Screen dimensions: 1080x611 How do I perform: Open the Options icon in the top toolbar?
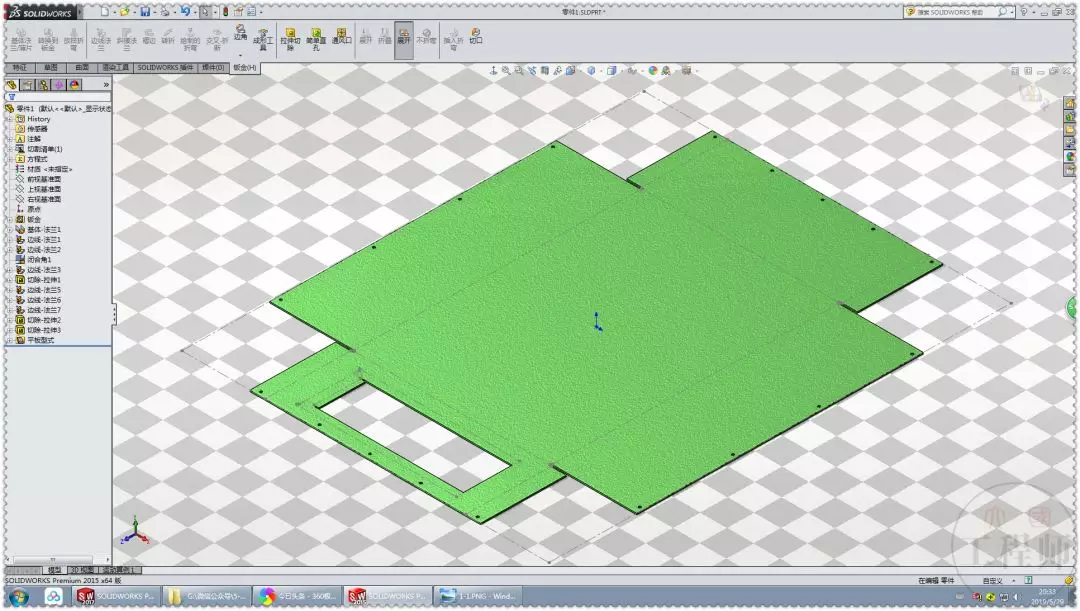pos(251,12)
